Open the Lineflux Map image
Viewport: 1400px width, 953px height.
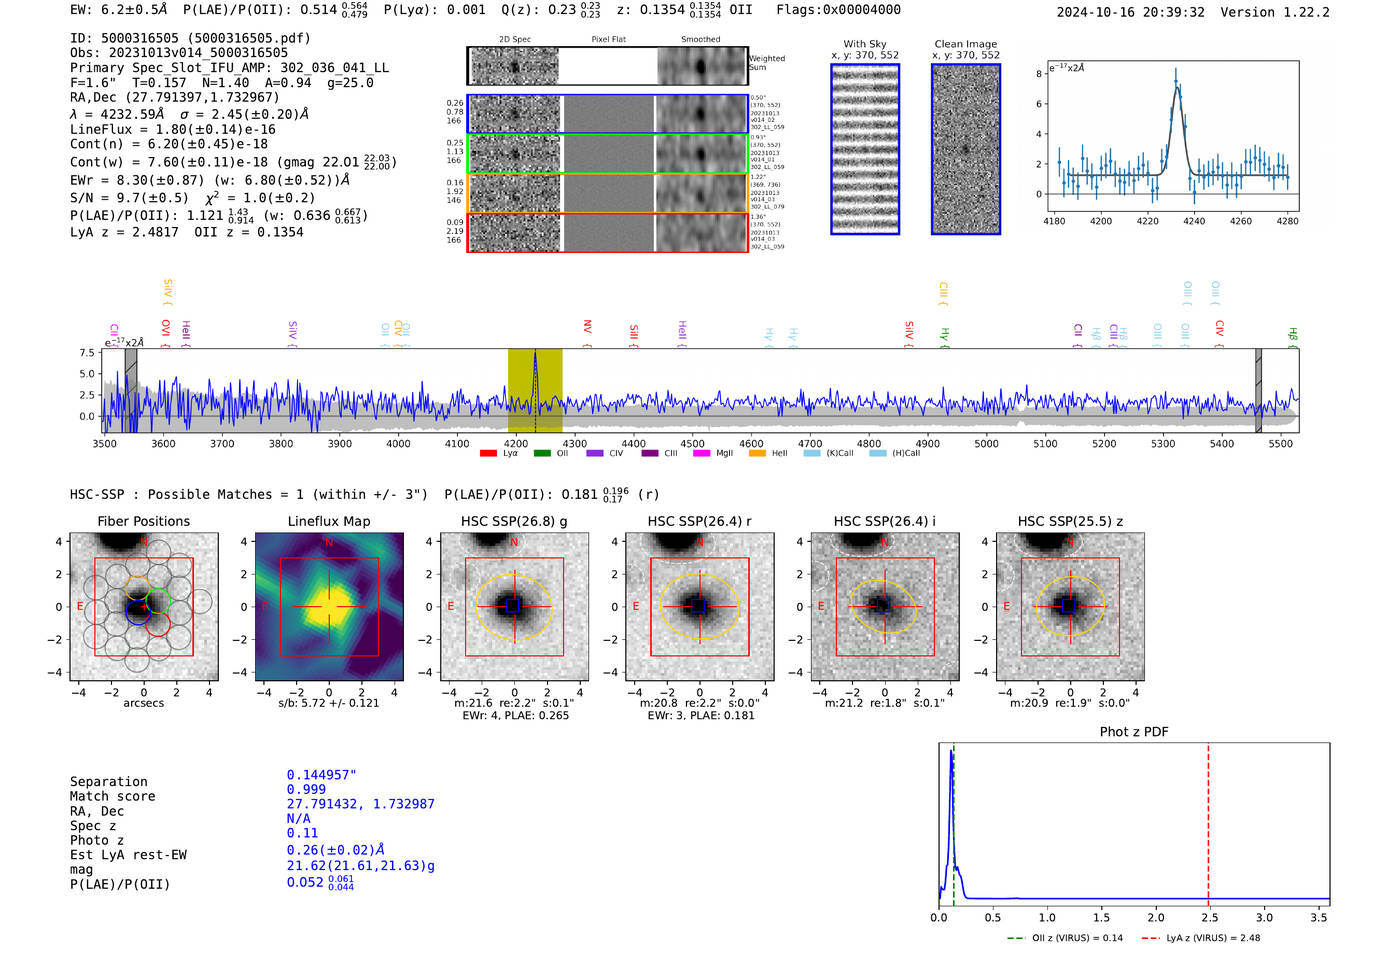329,607
